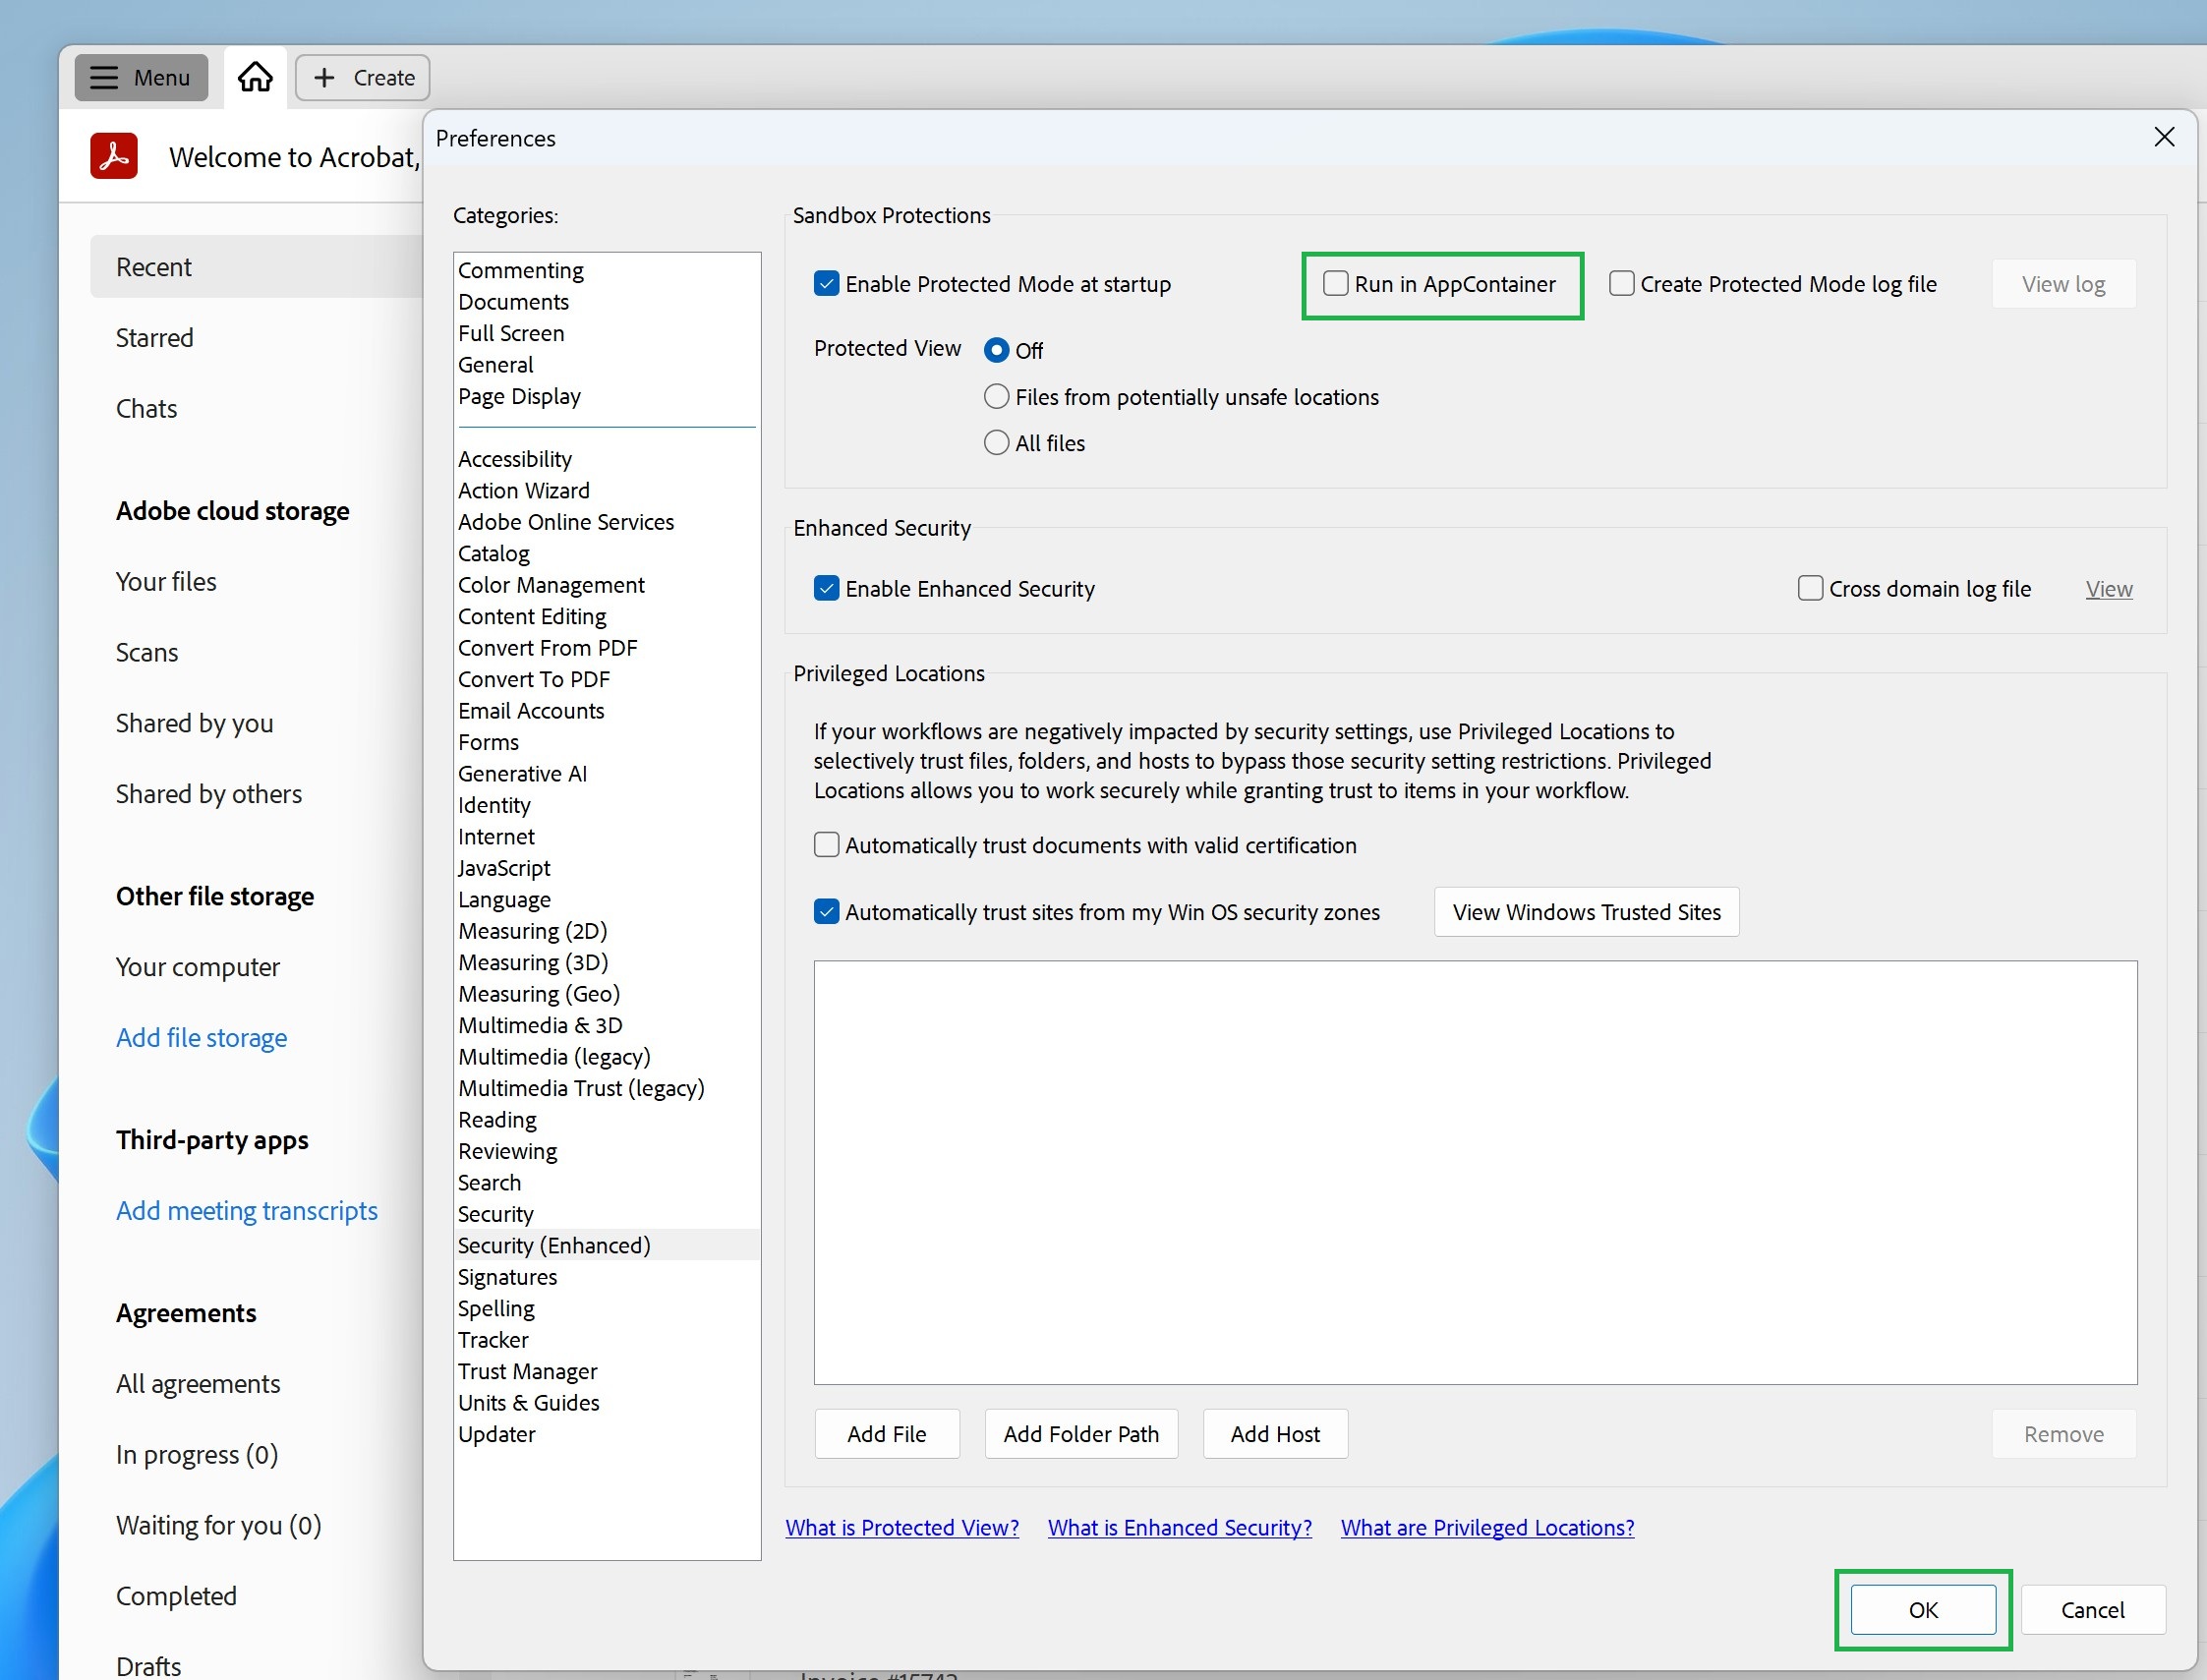Click the View log button

[x=2064, y=284]
